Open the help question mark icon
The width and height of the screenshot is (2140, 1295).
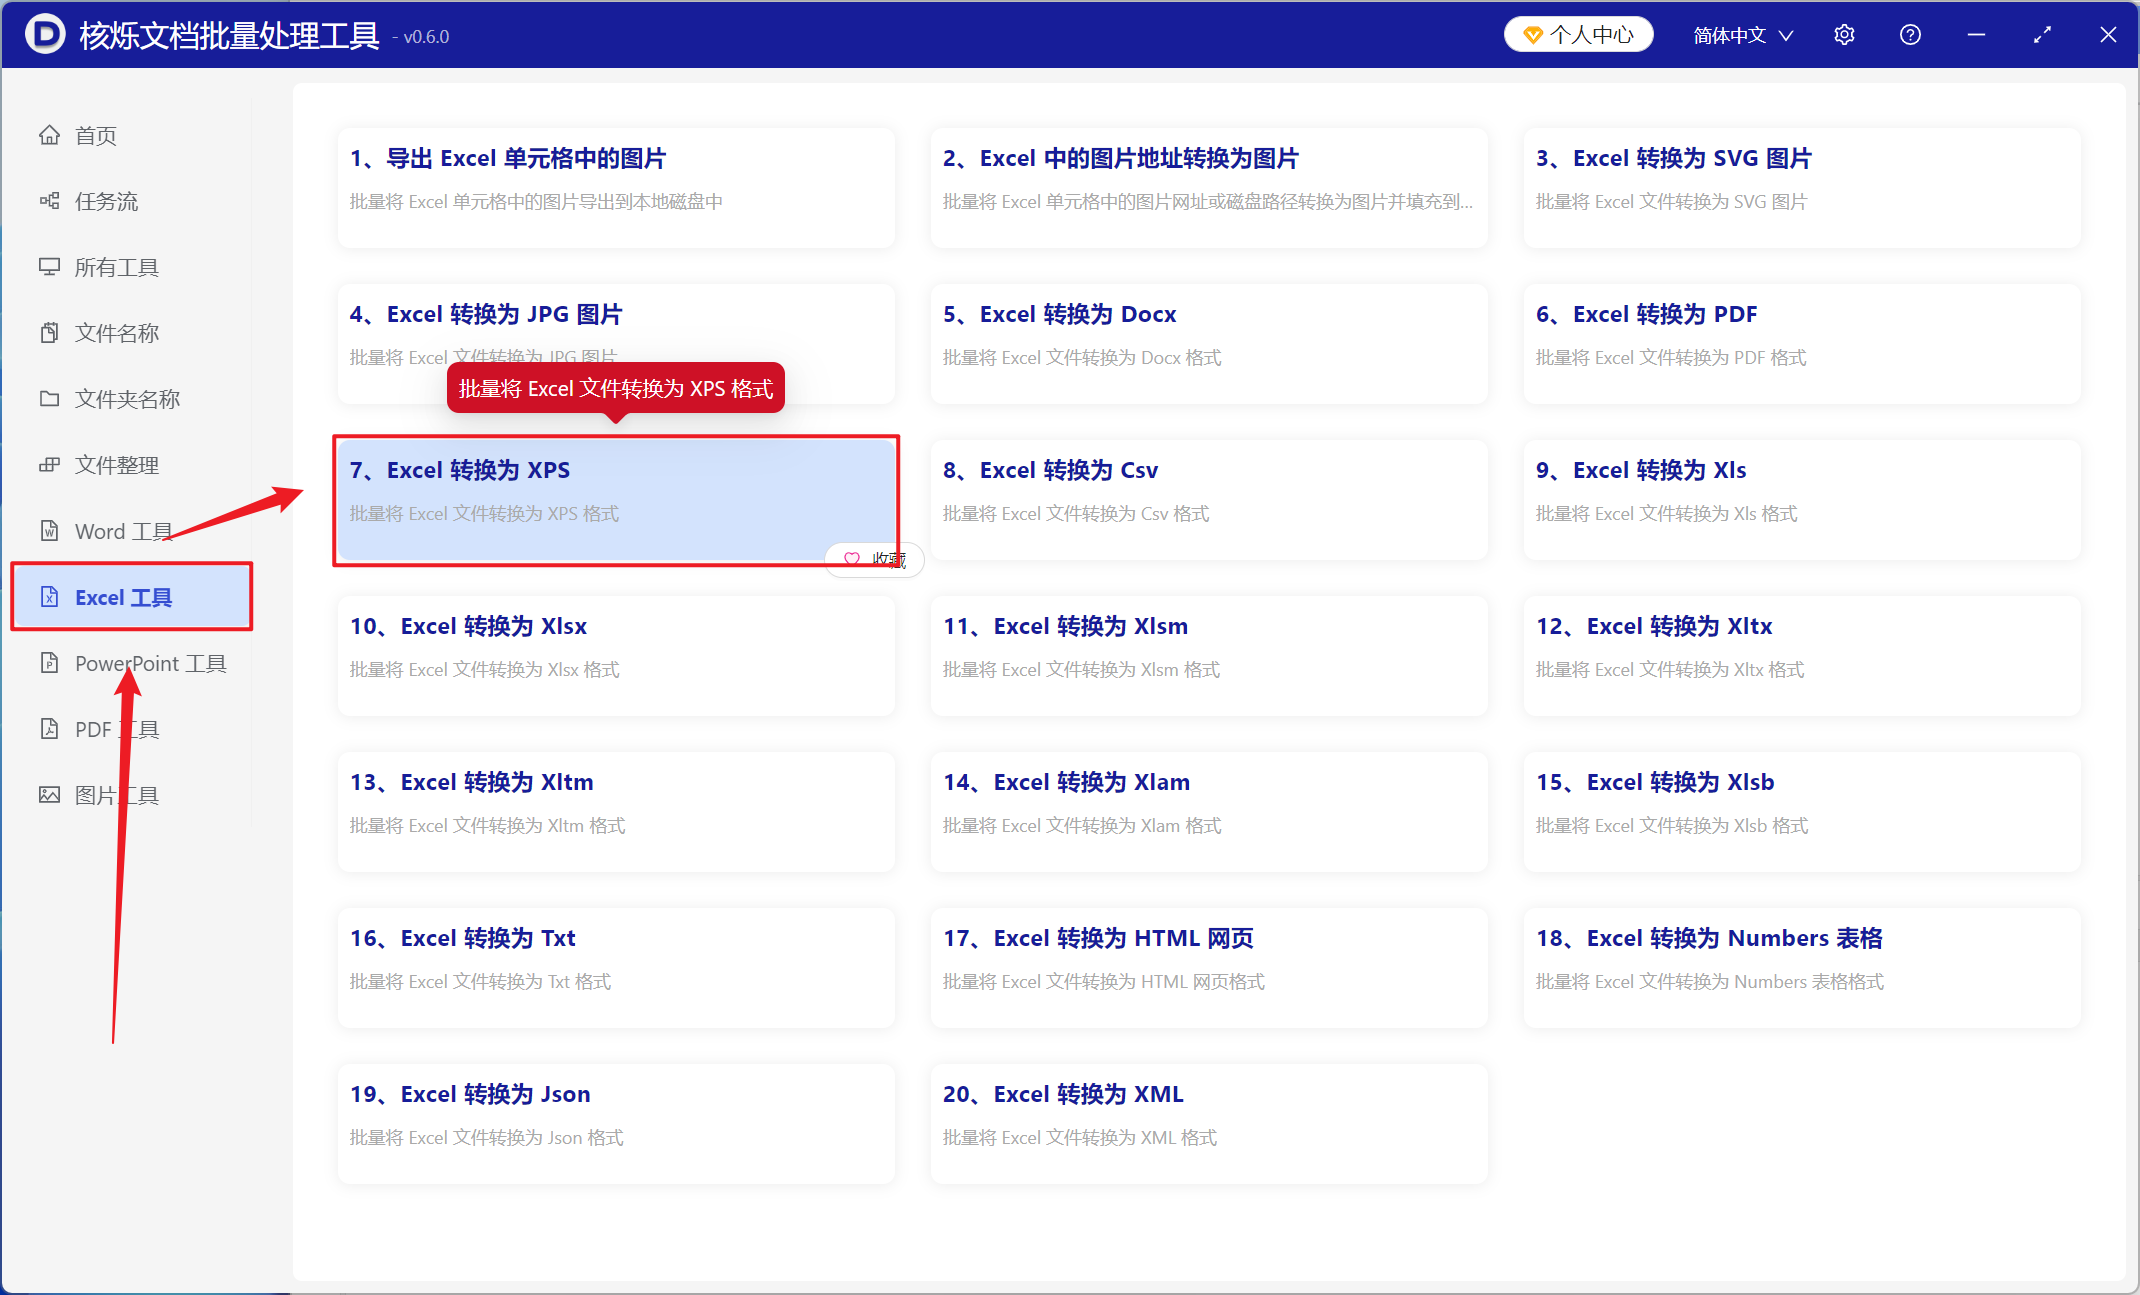(x=1910, y=35)
